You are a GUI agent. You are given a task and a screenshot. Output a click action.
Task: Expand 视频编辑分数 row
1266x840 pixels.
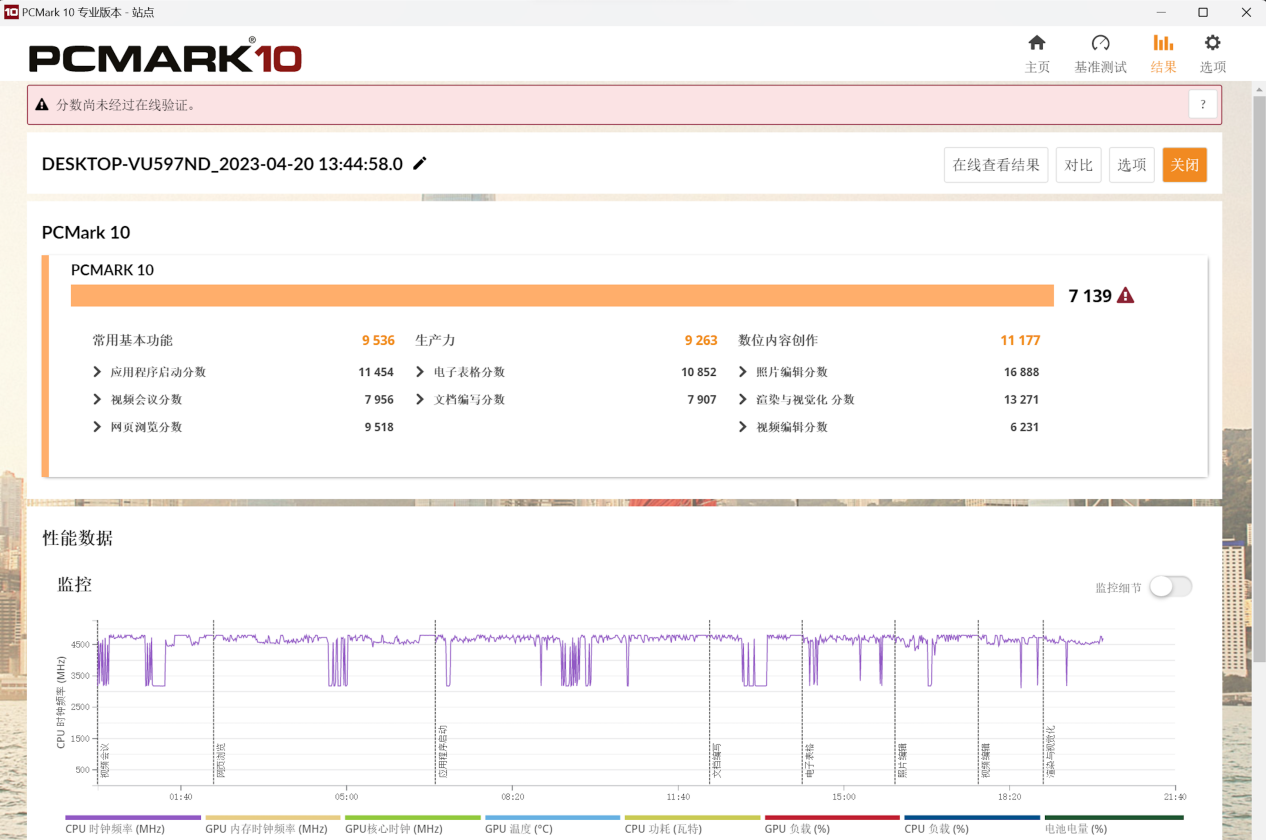(x=743, y=427)
